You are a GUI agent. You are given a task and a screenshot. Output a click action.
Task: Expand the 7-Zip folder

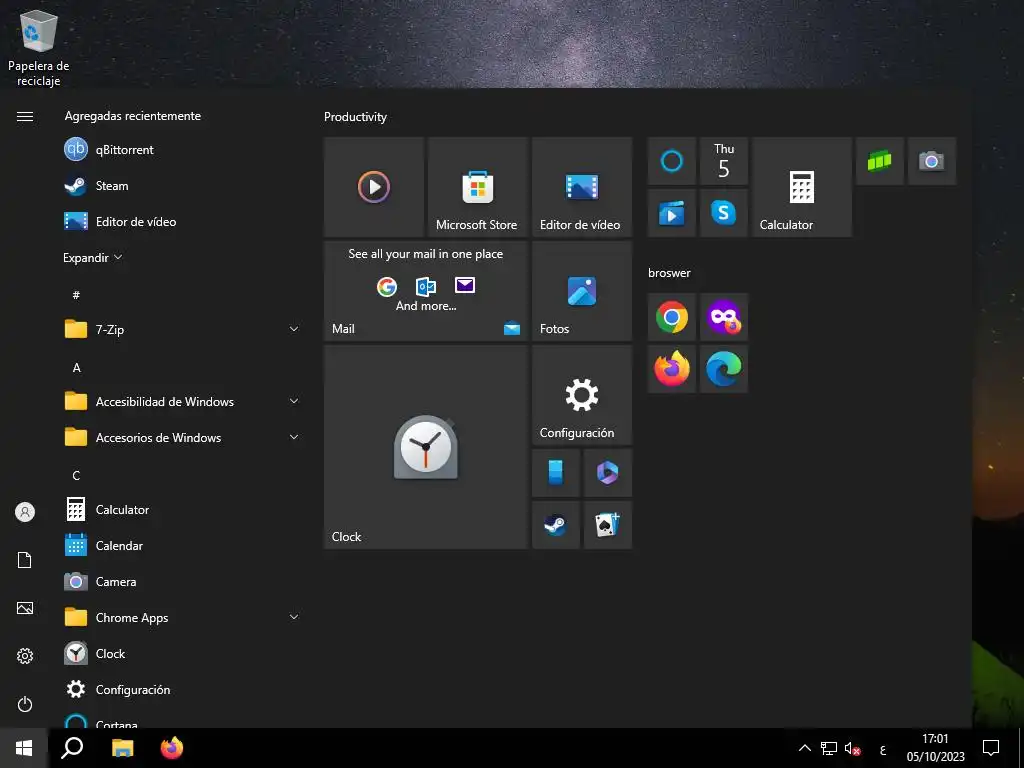(181, 329)
